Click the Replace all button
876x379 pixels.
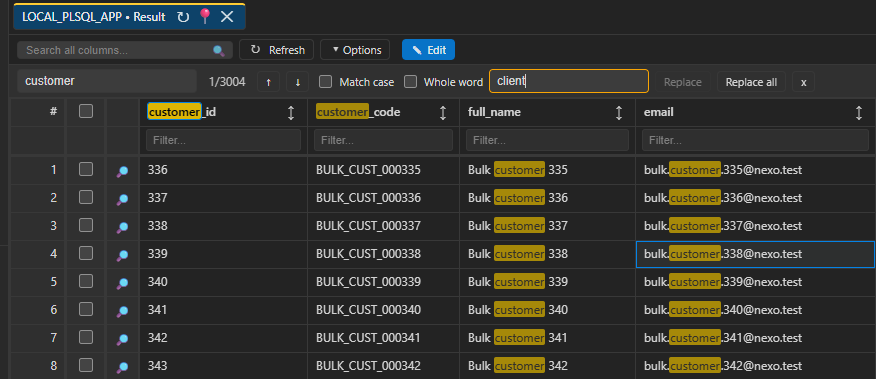(x=751, y=82)
